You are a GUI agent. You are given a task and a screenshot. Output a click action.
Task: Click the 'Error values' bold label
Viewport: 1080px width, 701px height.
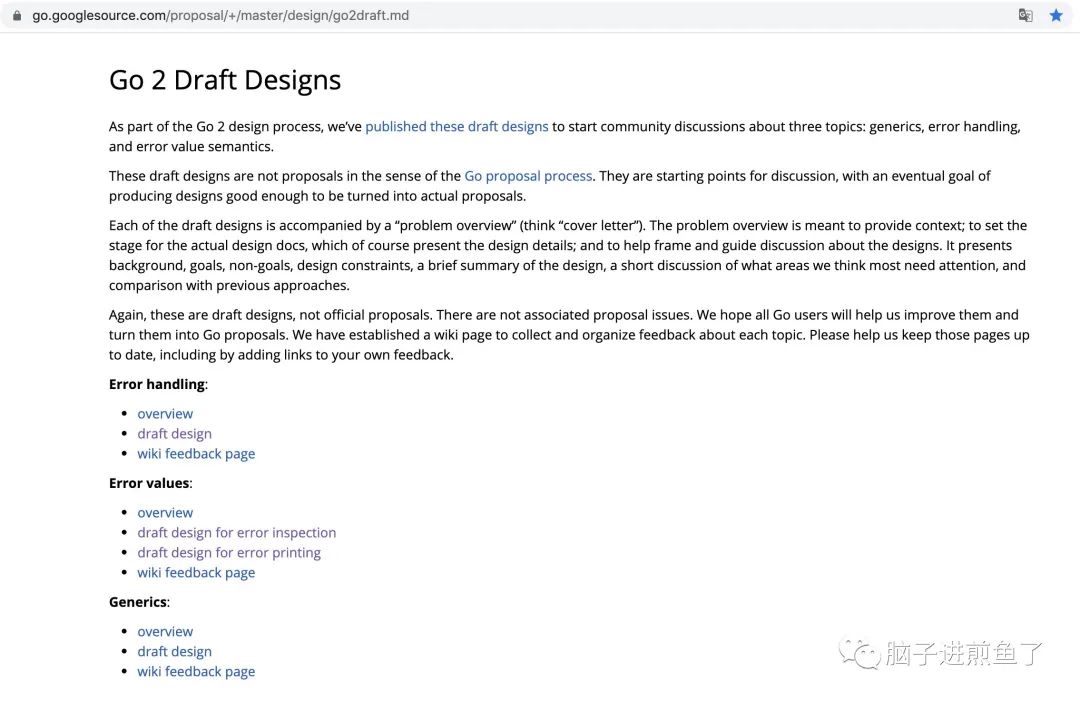(x=149, y=483)
